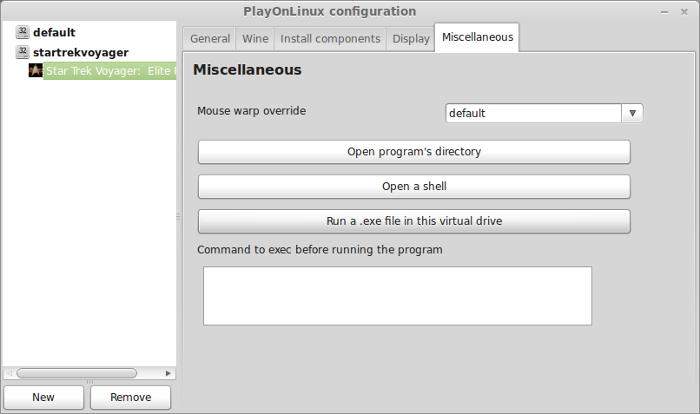The image size is (700, 414).
Task: Click Run a .exe file in this virtual drive
Action: point(414,221)
